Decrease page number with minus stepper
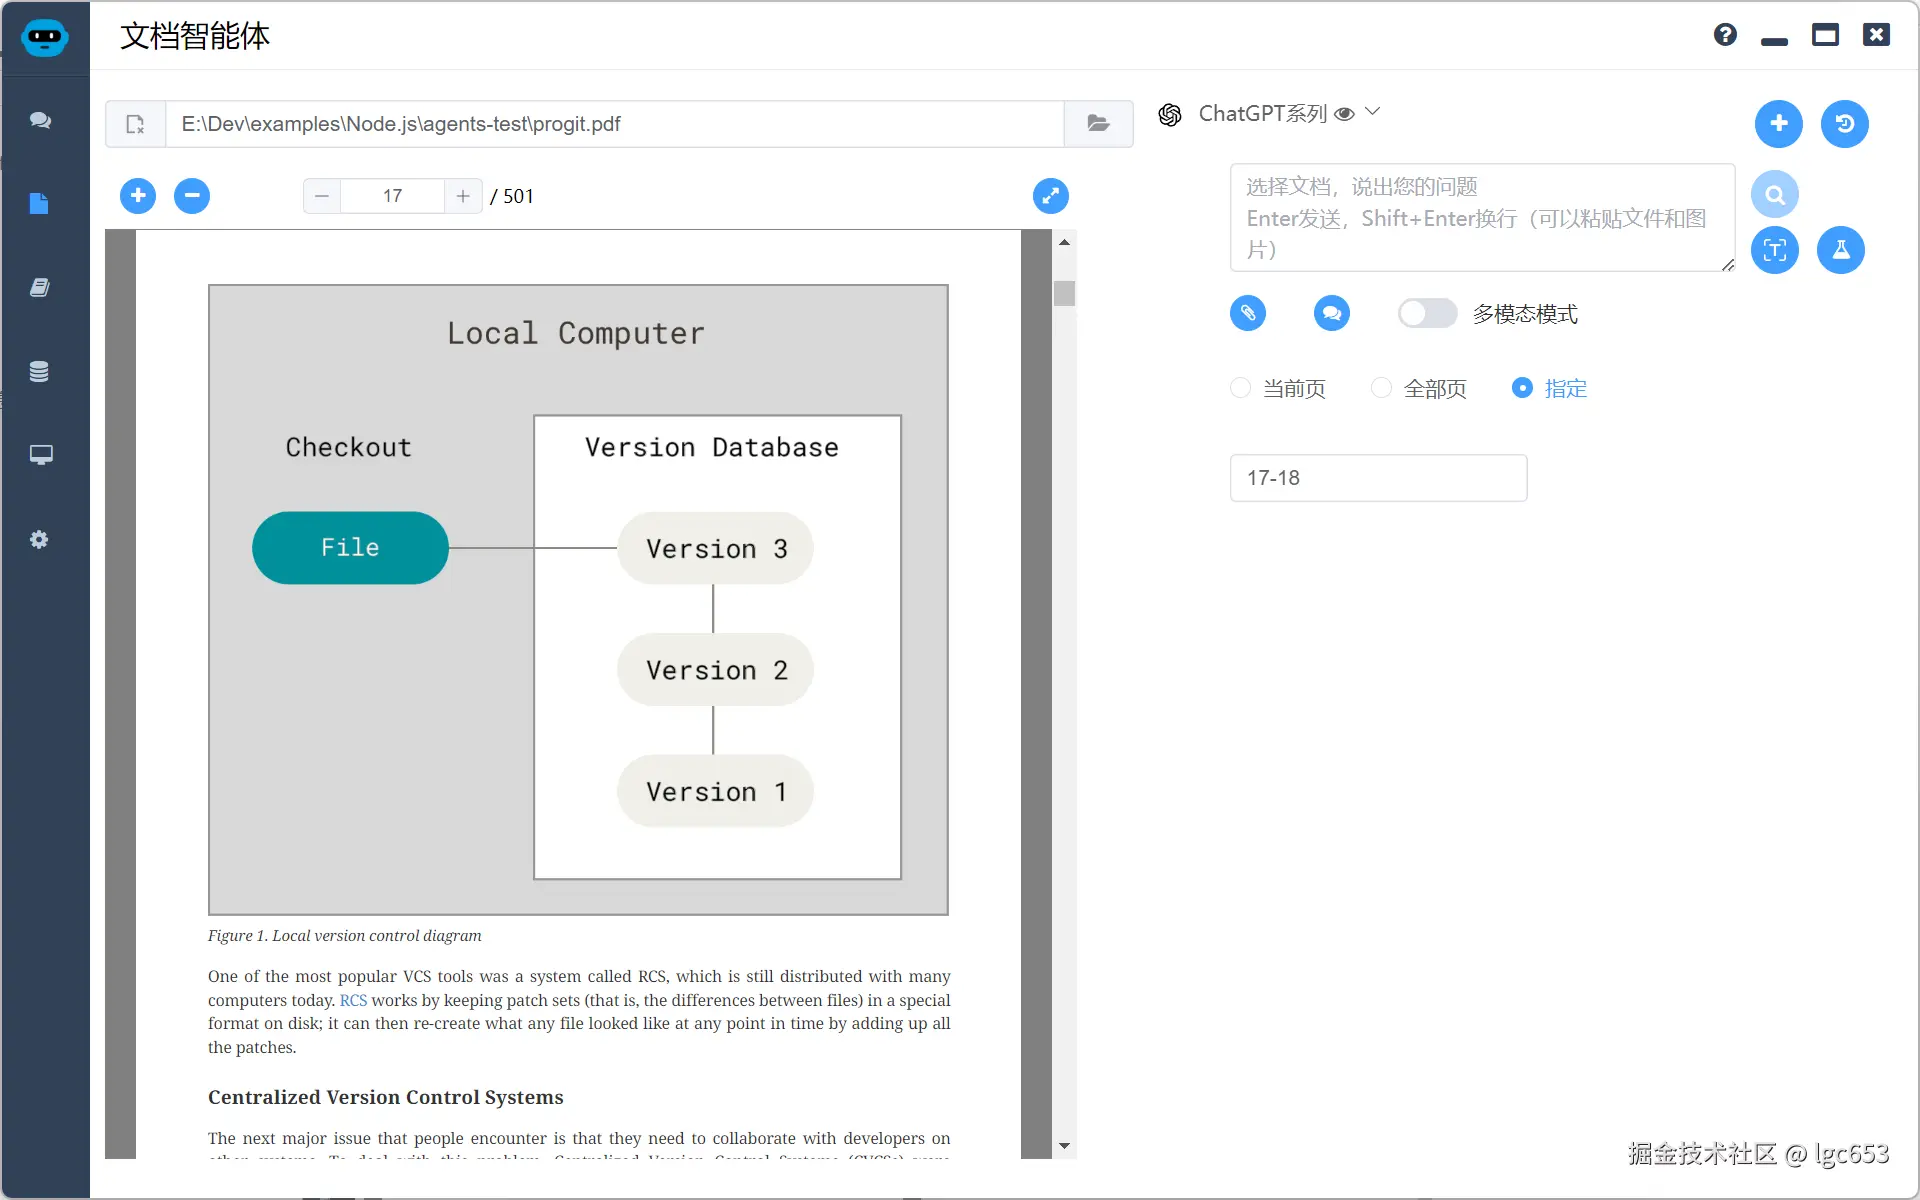1920x1200 pixels. coord(322,196)
